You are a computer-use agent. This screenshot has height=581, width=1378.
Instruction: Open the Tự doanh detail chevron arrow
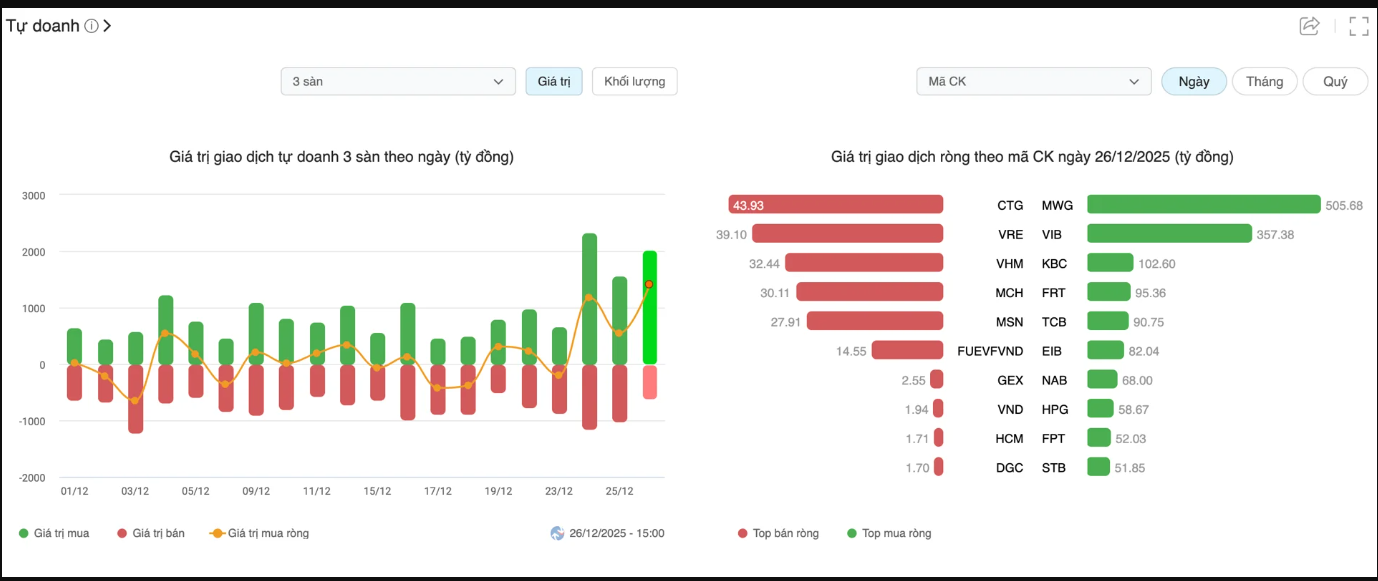click(107, 26)
